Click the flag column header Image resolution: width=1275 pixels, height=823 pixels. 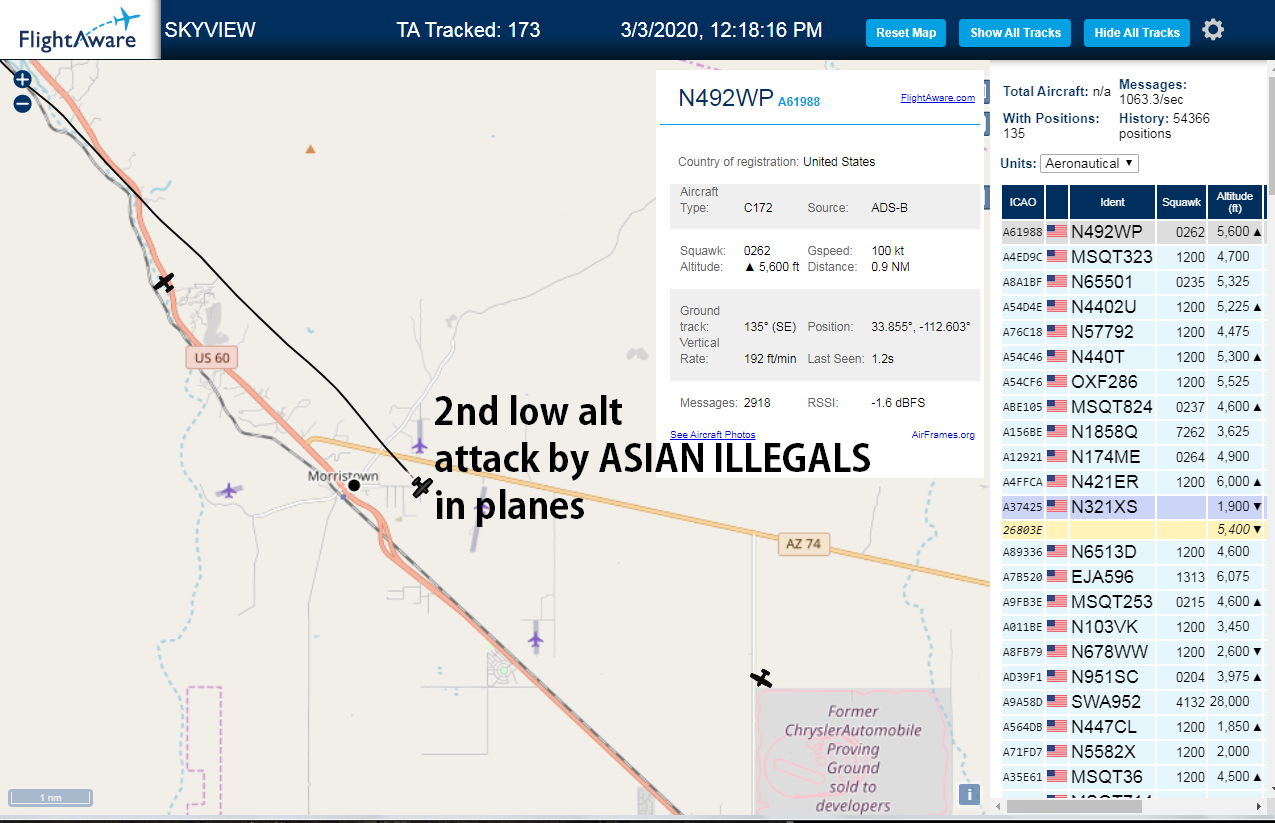coord(1056,202)
